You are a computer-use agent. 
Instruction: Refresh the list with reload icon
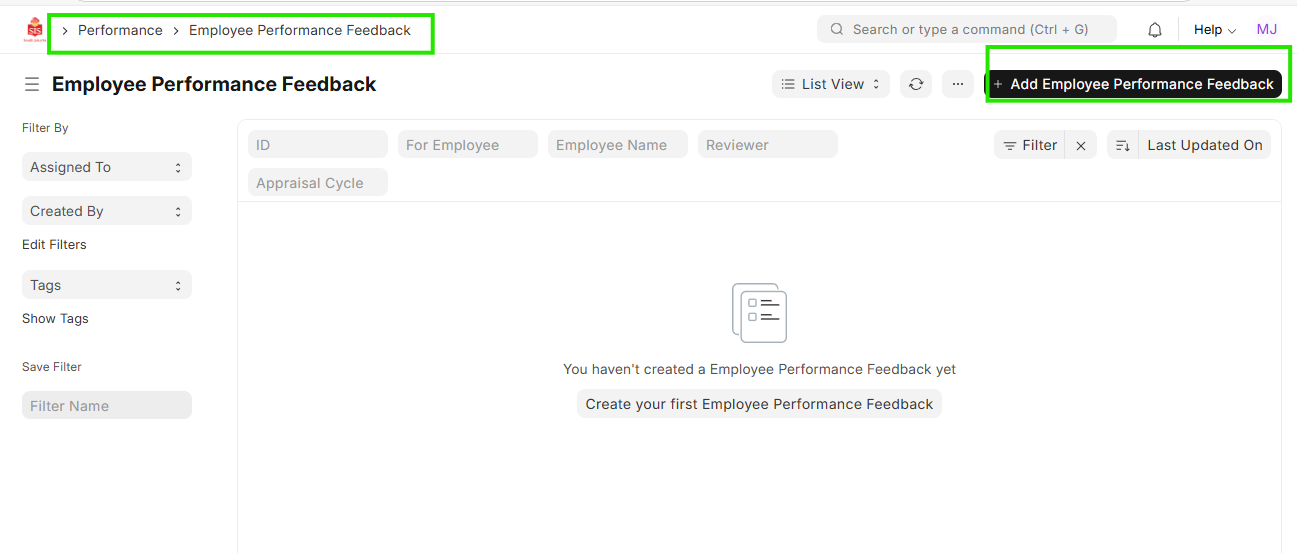[916, 85]
